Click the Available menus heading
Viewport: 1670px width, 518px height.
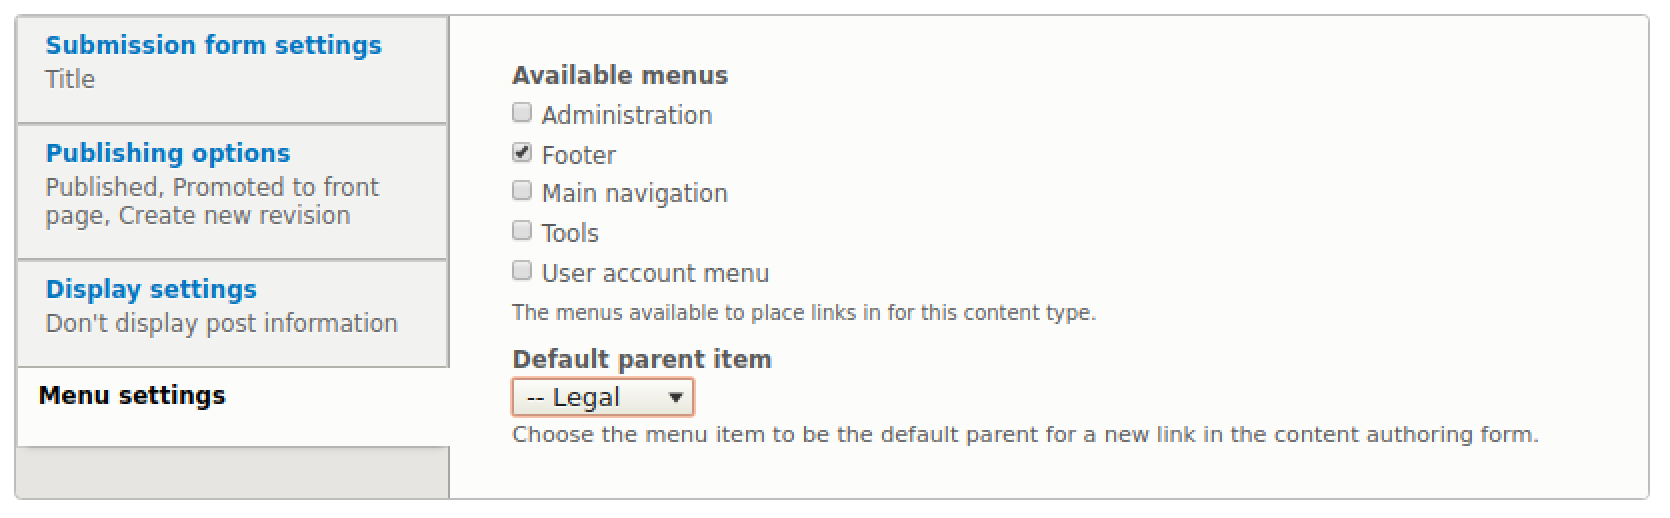[x=620, y=76]
